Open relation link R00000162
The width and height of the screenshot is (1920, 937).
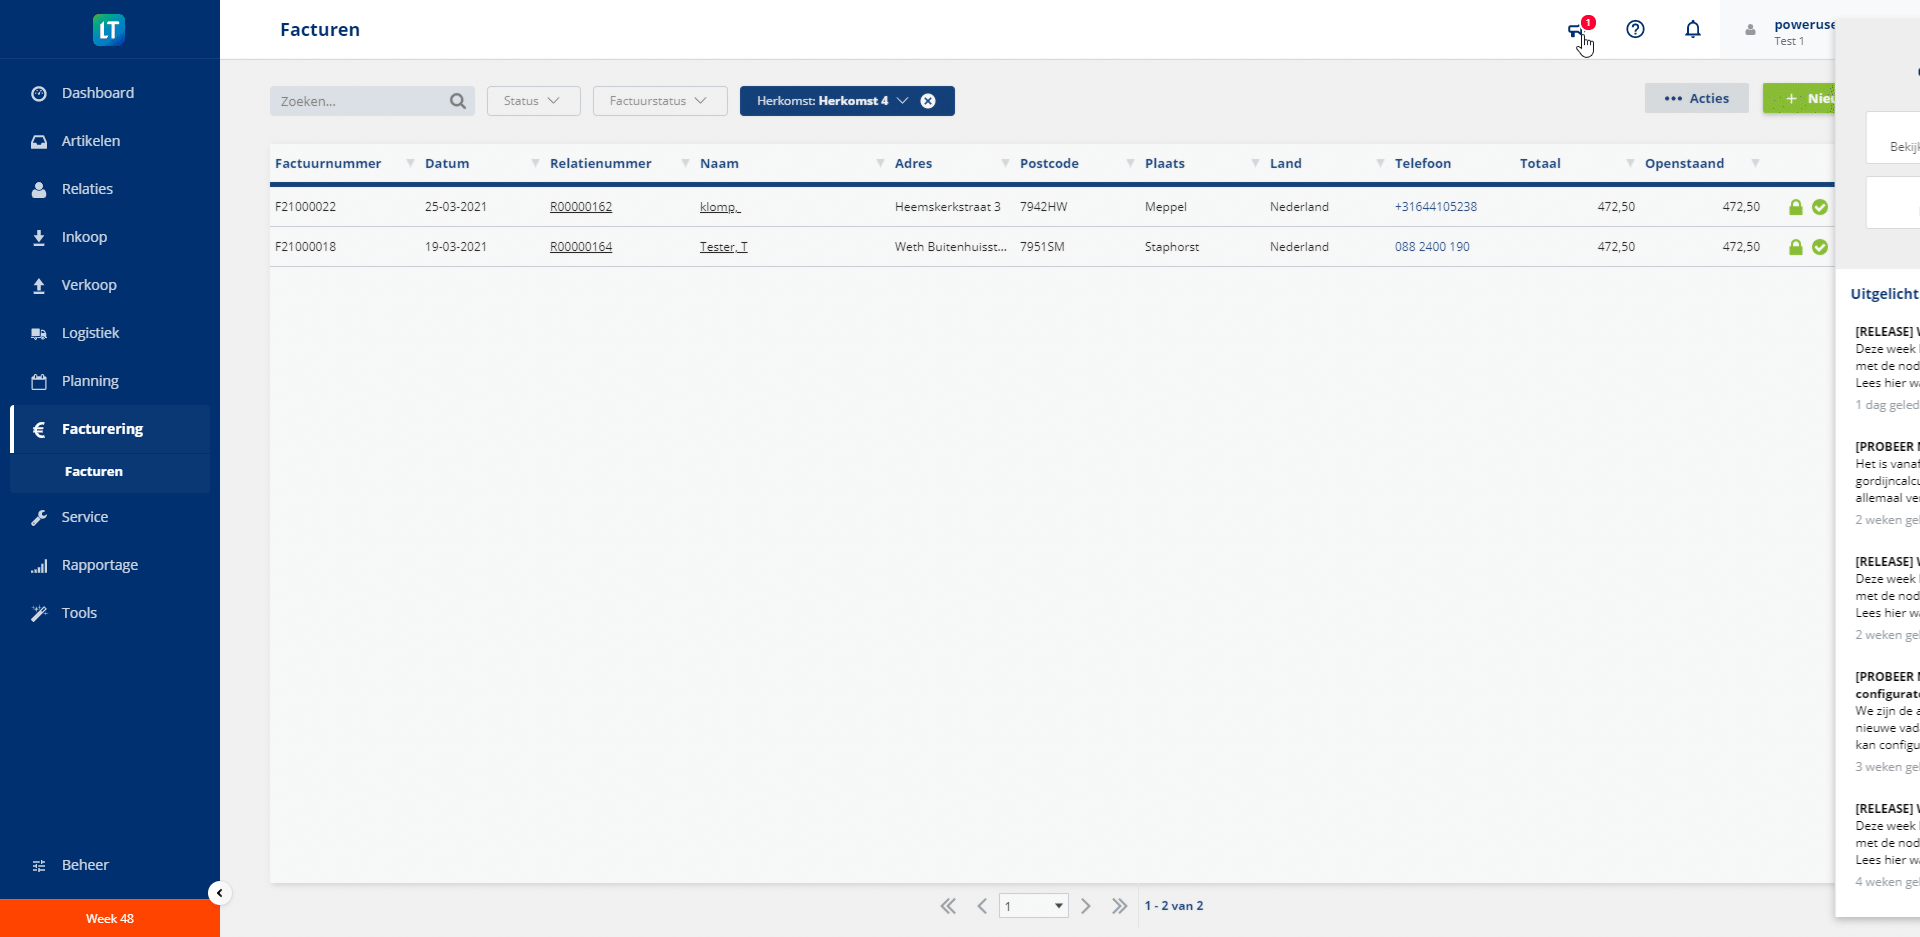[581, 207]
